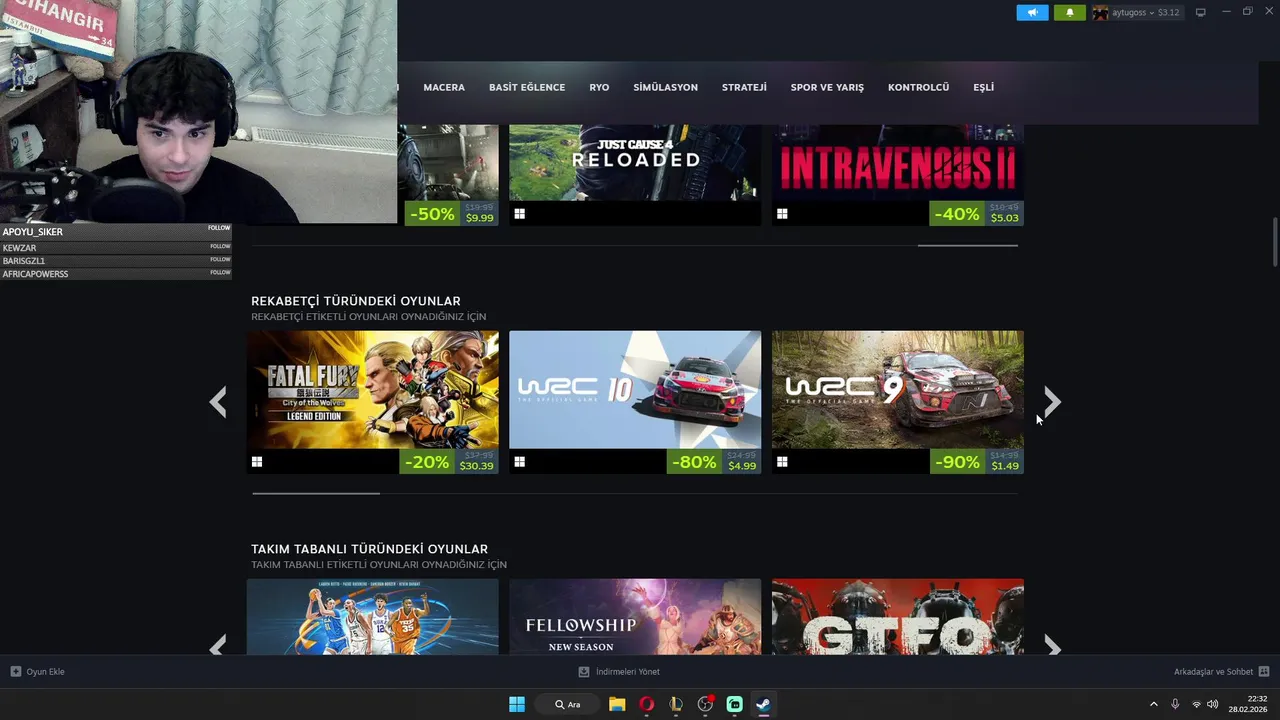Screen dimensions: 1280x720
Task: Click the microphone tray icon
Action: 1175,704
